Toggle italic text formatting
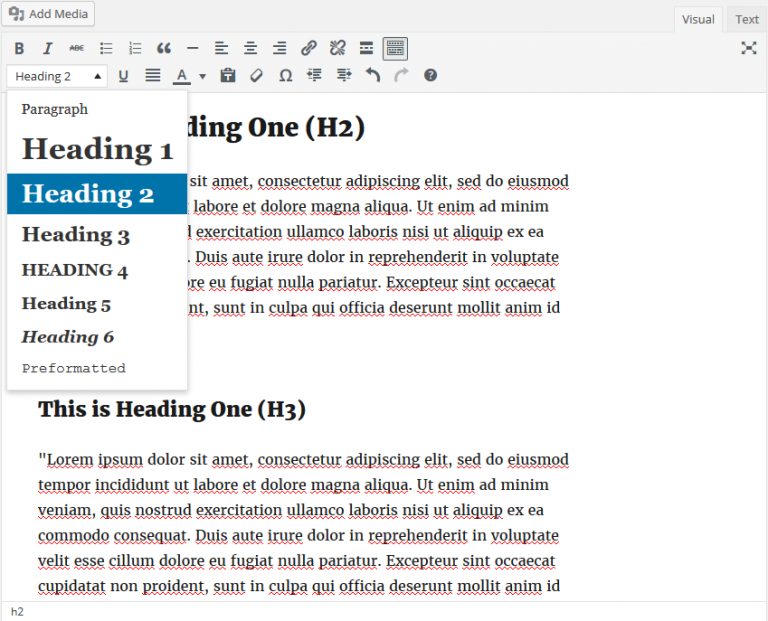This screenshot has width=768, height=621. pos(47,48)
